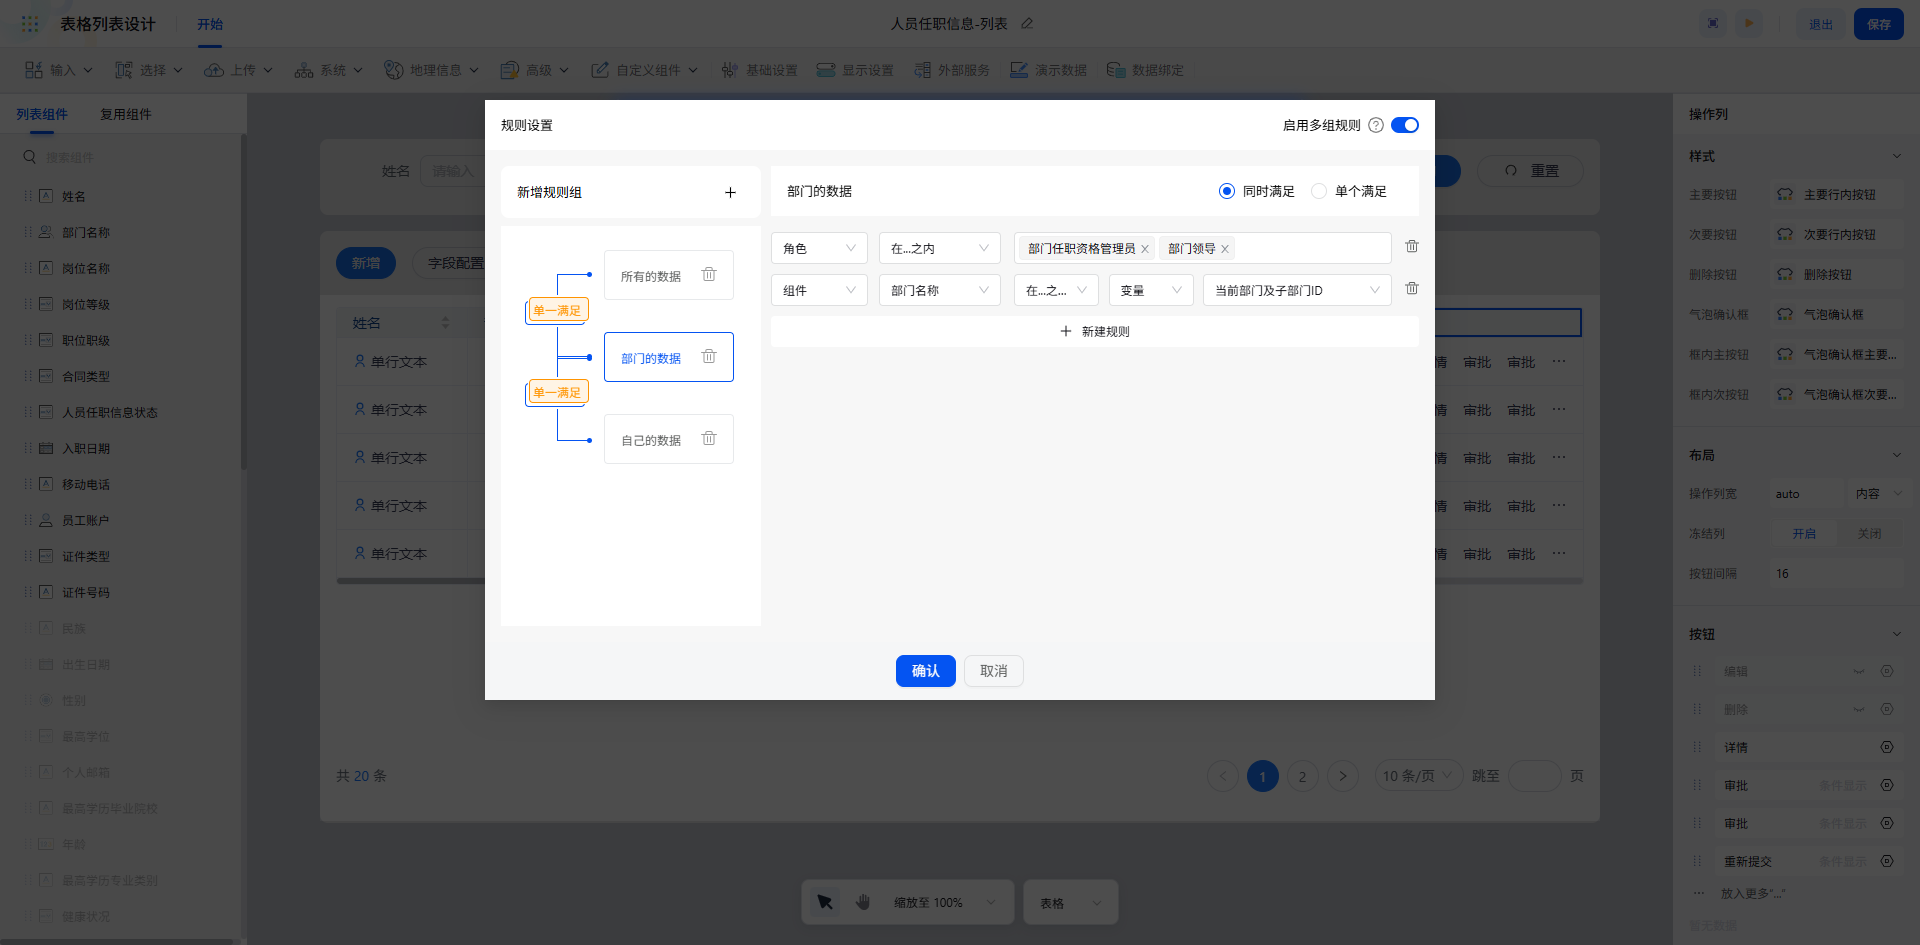
Task: Click the 确认 button
Action: pyautogui.click(x=926, y=671)
